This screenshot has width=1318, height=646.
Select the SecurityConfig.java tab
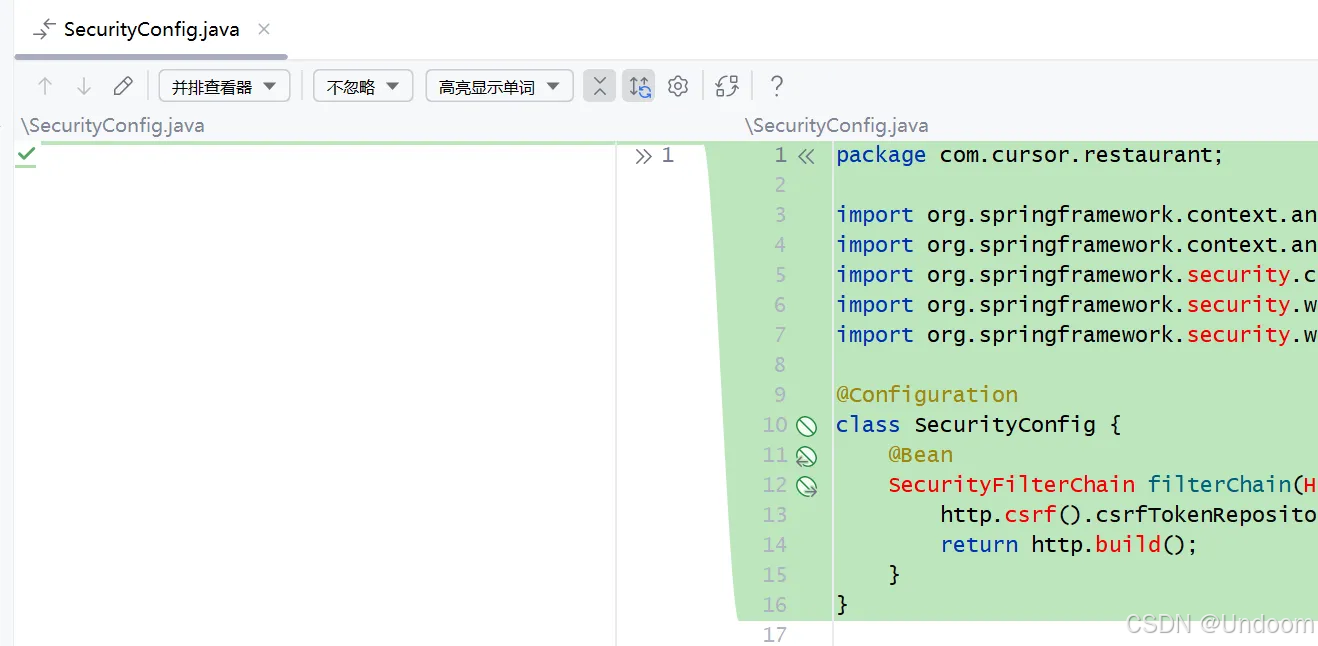click(x=151, y=29)
